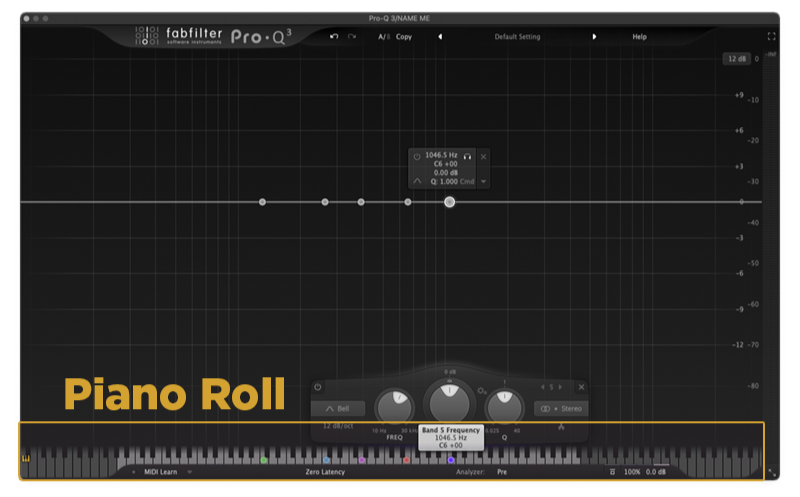Select the third EQ band dot
The height and width of the screenshot is (497, 800).
tap(361, 202)
